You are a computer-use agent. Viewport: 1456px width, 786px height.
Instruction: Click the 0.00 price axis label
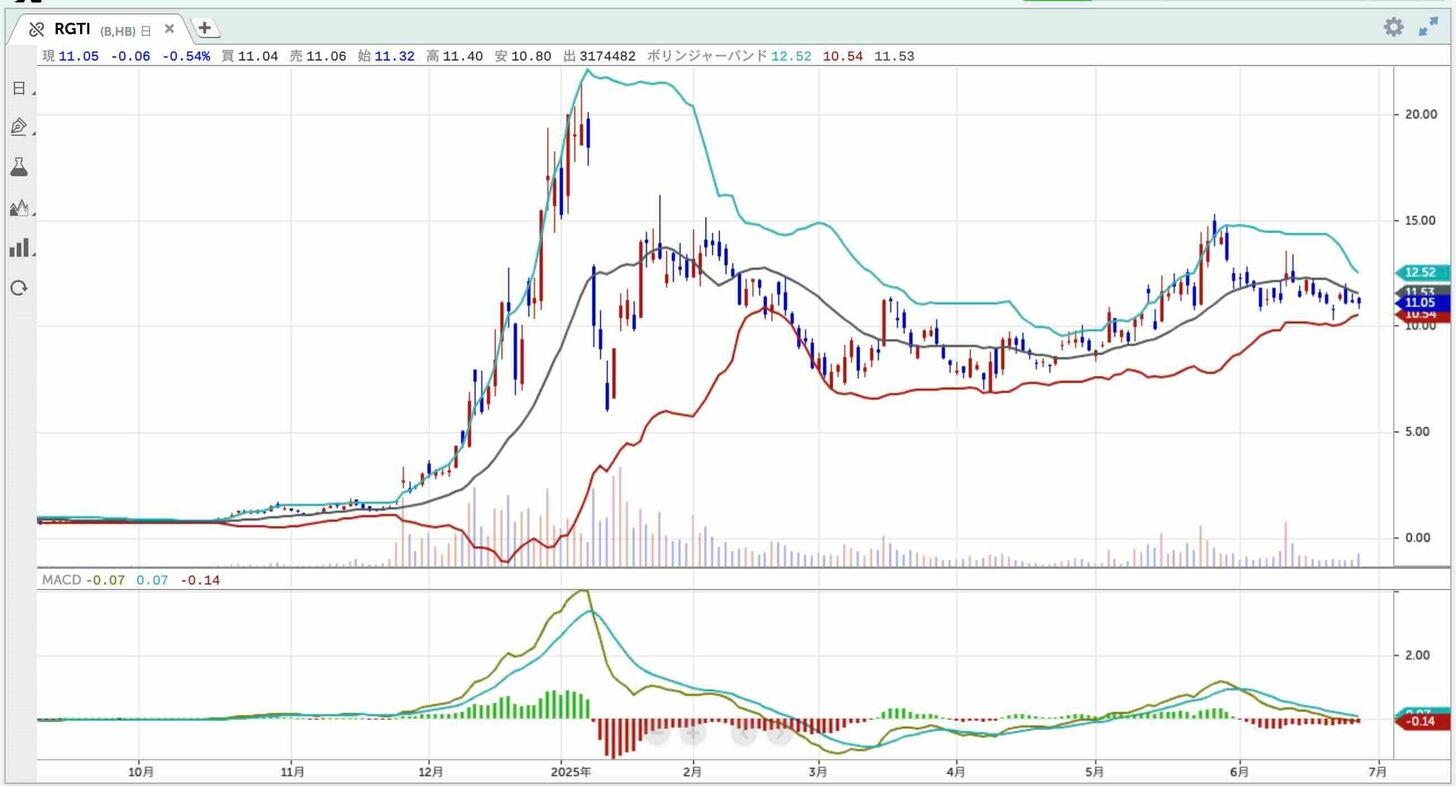click(1420, 538)
